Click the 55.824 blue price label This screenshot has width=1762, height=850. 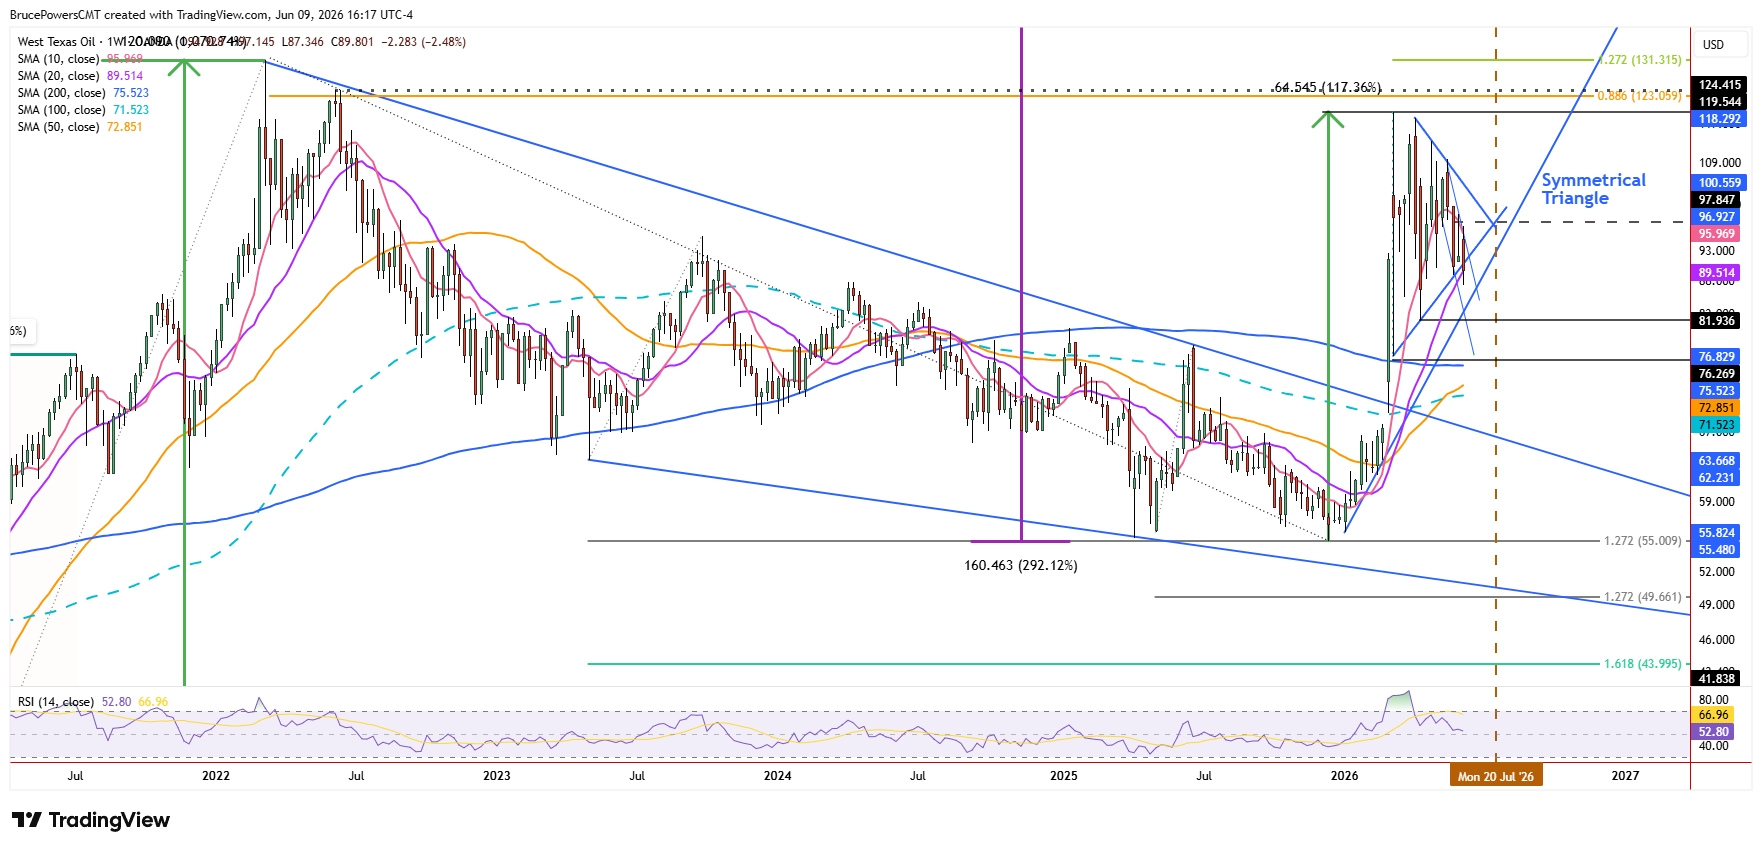click(x=1717, y=533)
